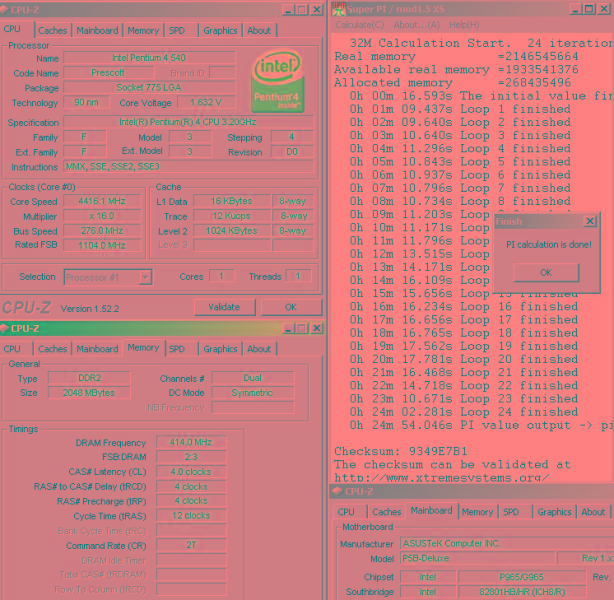Open Caches tab in the Memory CPU-Z window
This screenshot has width=614, height=600.
tap(52, 349)
